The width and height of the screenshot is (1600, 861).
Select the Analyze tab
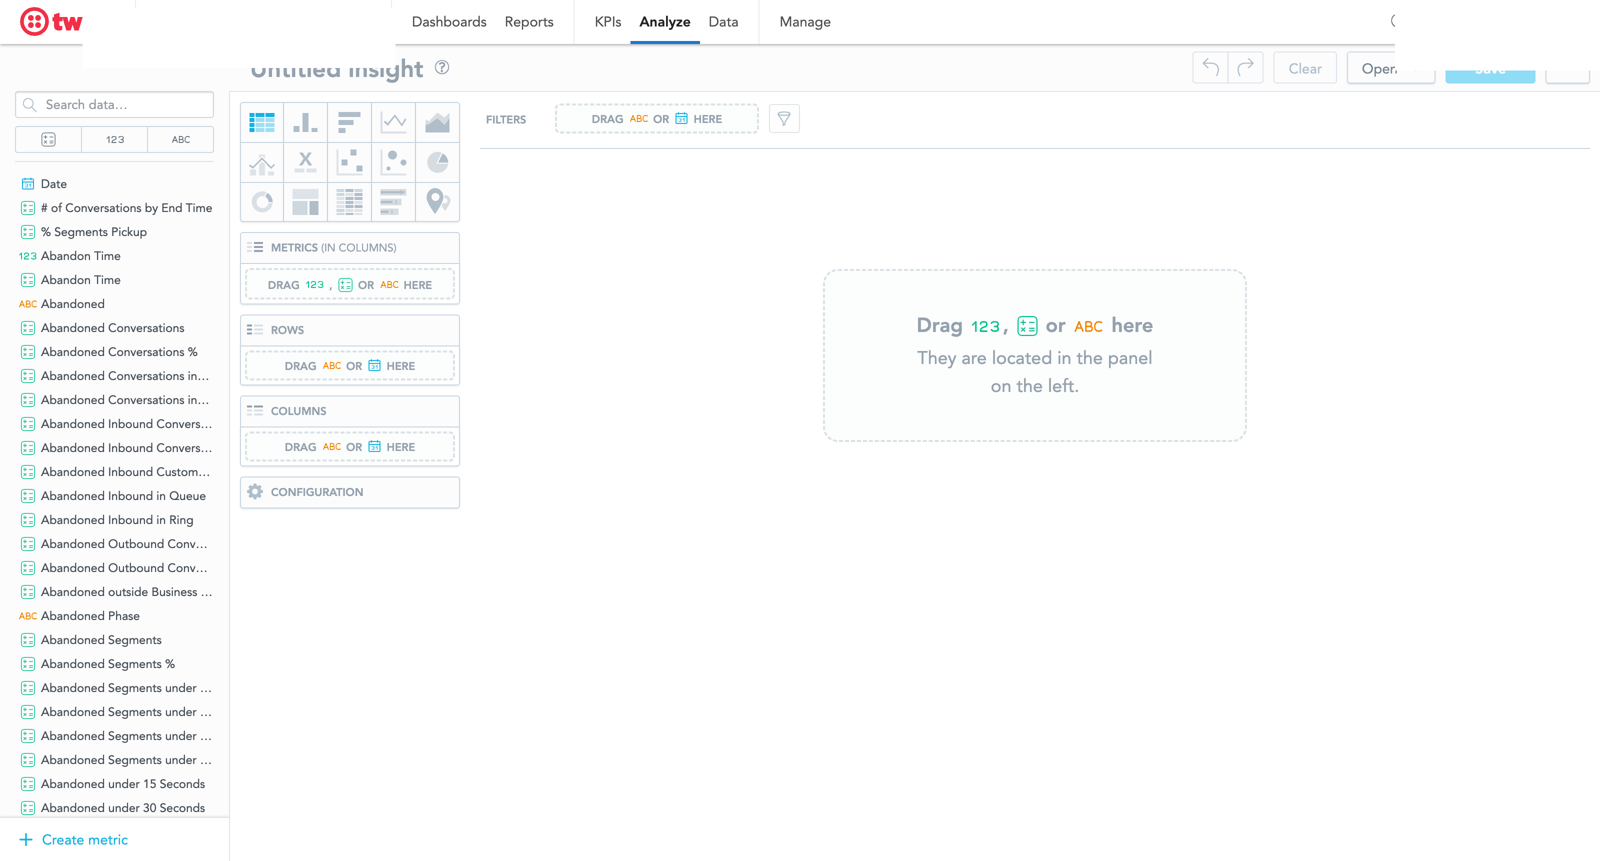point(665,22)
